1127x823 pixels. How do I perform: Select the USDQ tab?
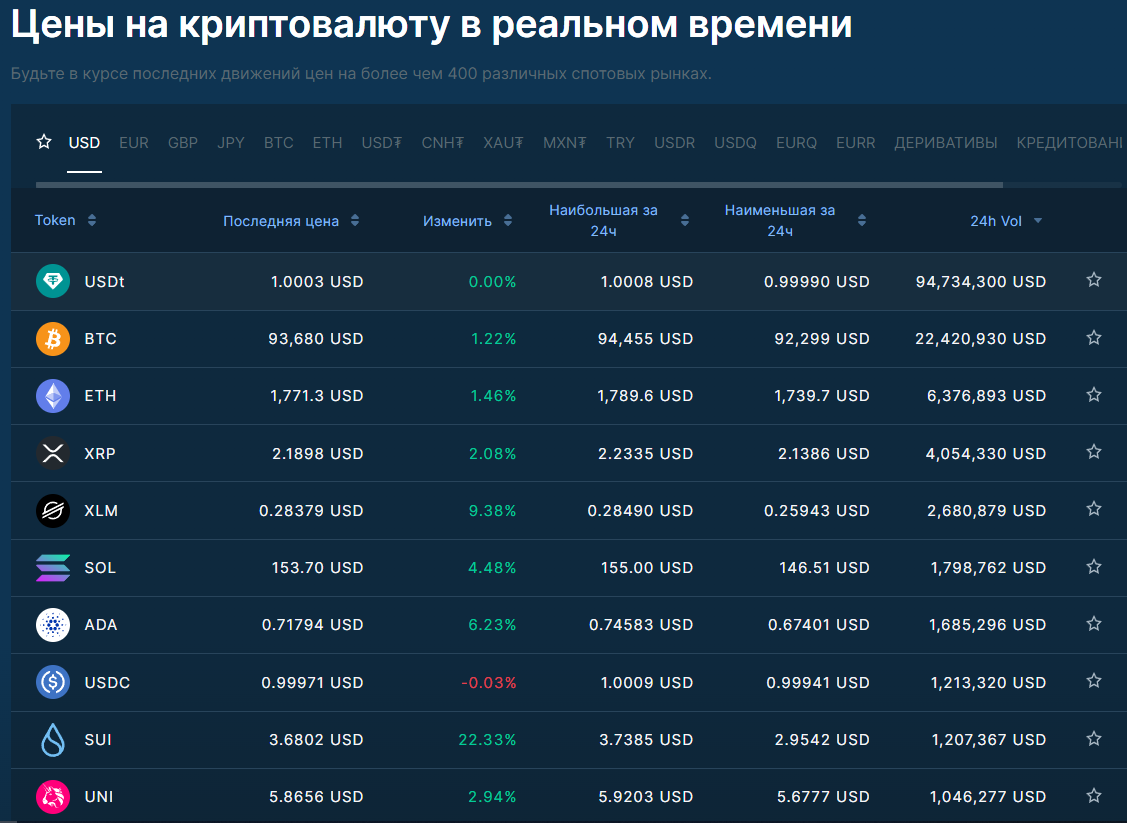tap(735, 142)
